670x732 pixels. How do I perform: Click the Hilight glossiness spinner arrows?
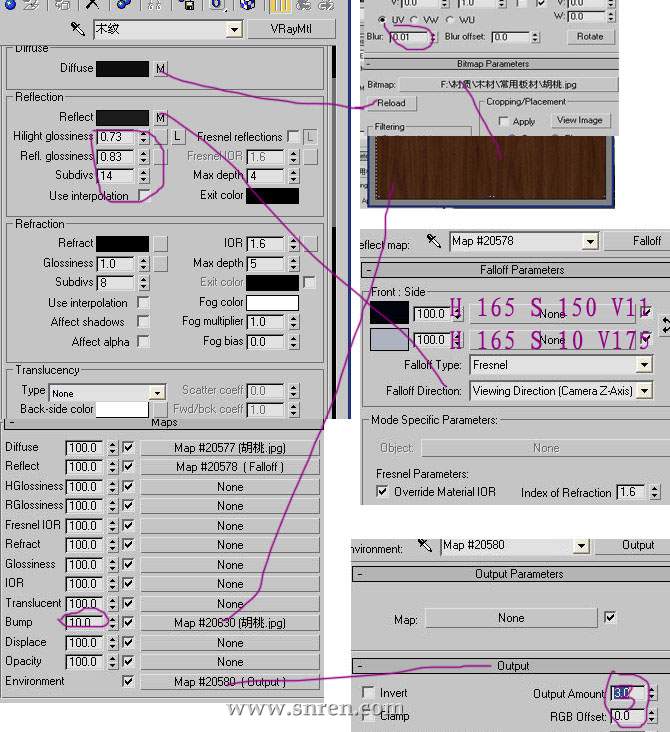point(144,137)
